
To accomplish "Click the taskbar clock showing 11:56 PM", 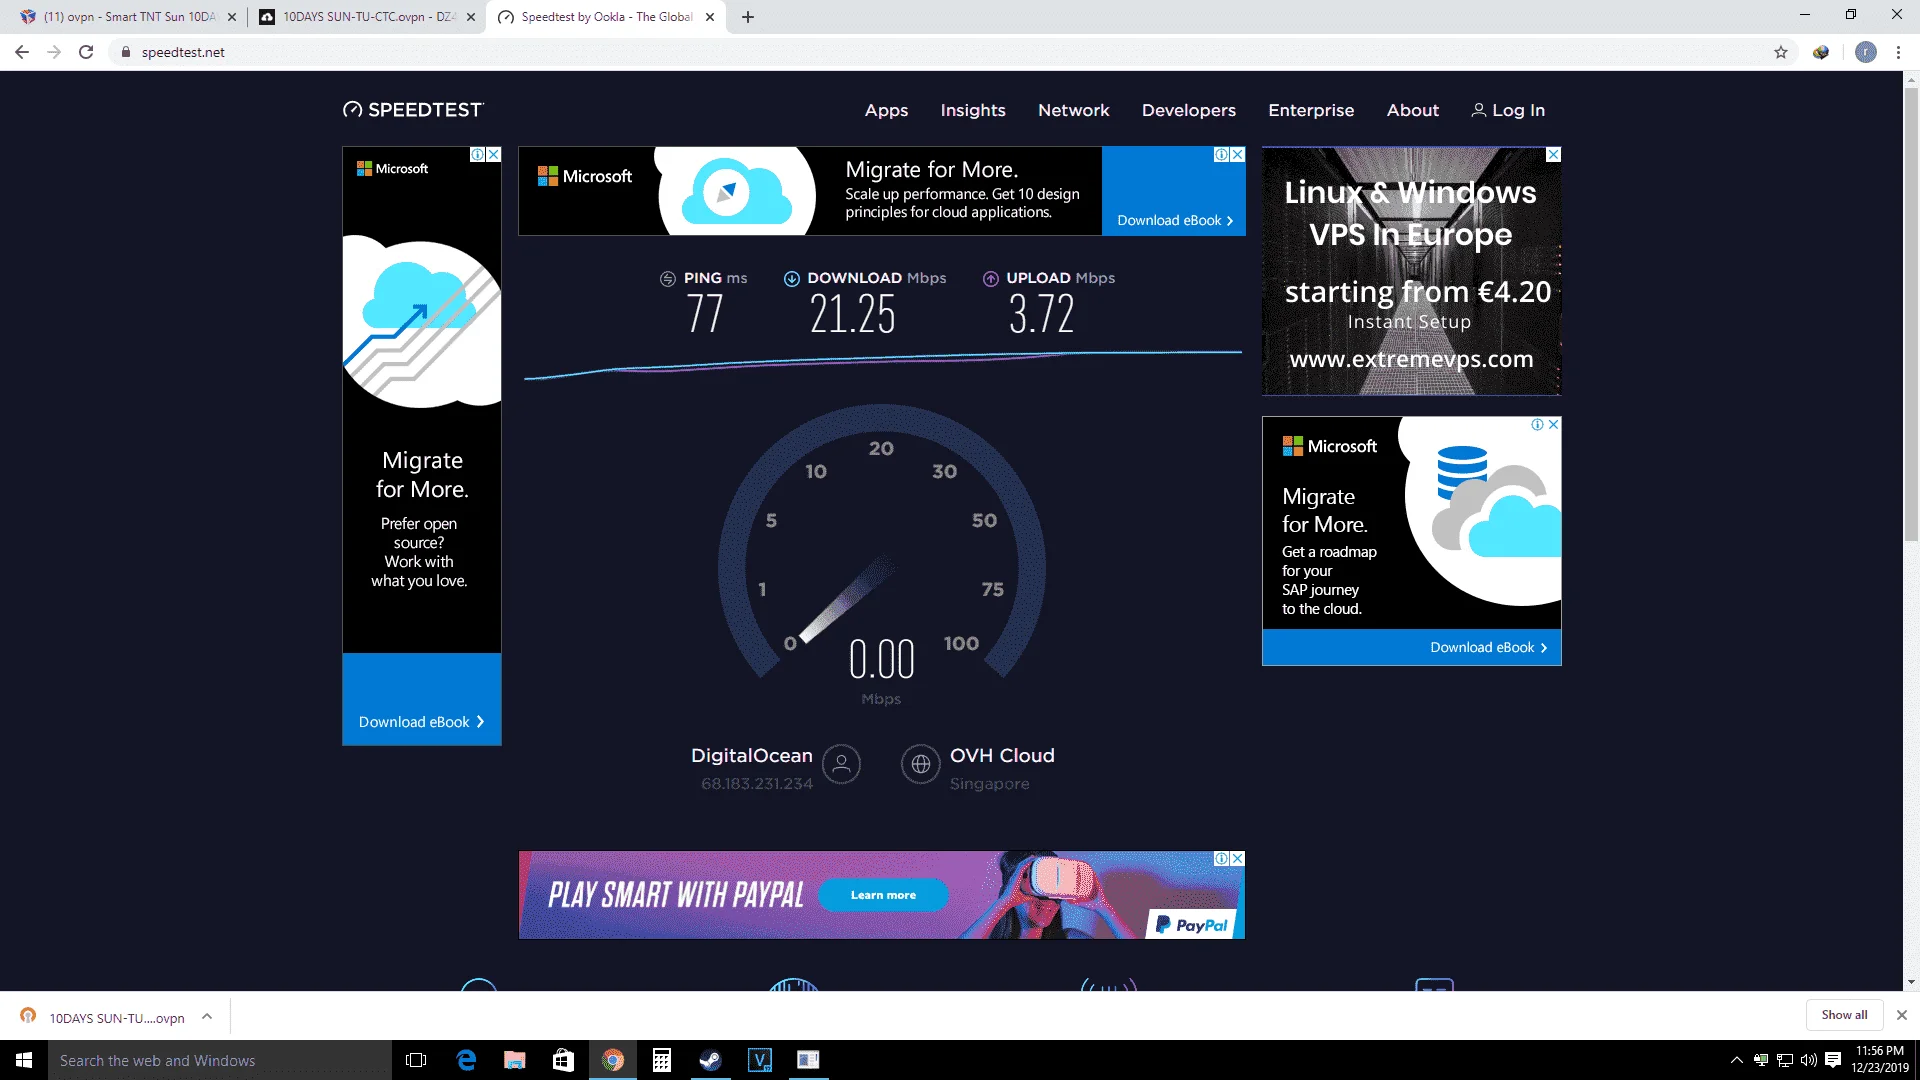I will tap(1880, 1060).
